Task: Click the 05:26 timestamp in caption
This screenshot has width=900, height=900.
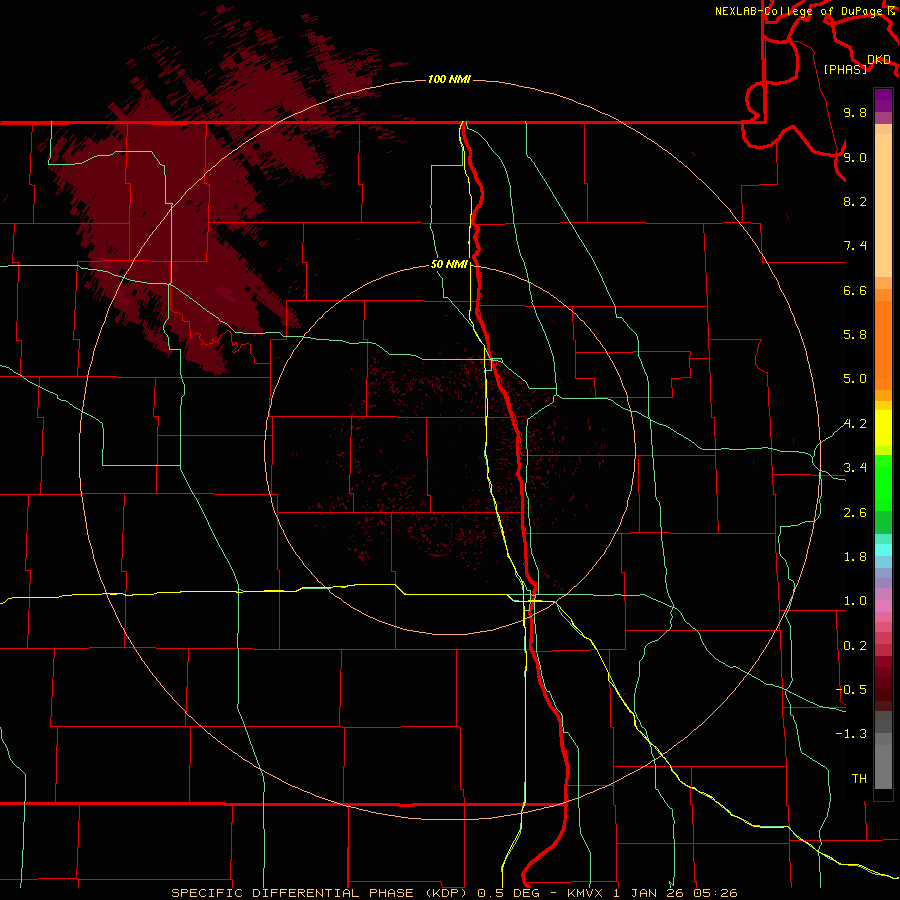Action: pyautogui.click(x=715, y=893)
